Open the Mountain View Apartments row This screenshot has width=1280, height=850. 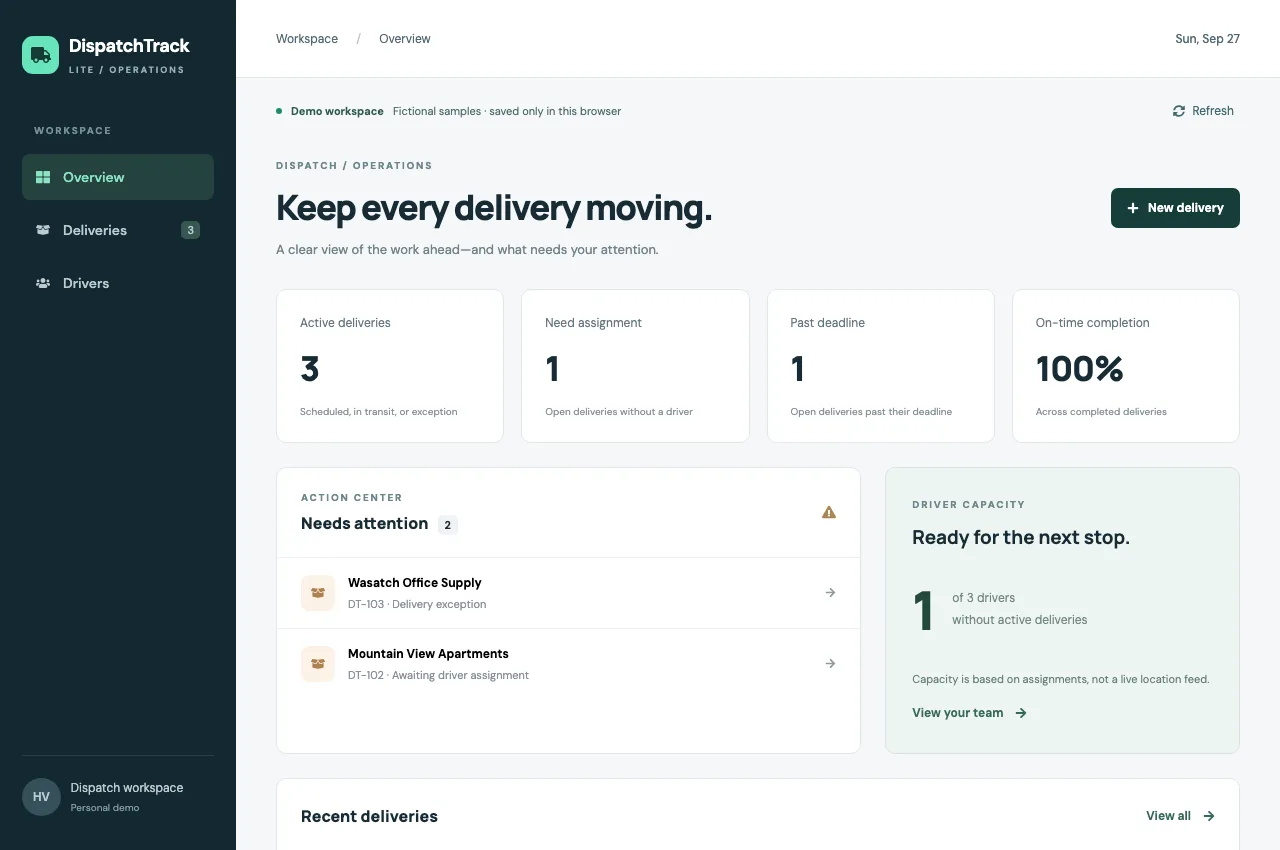568,664
